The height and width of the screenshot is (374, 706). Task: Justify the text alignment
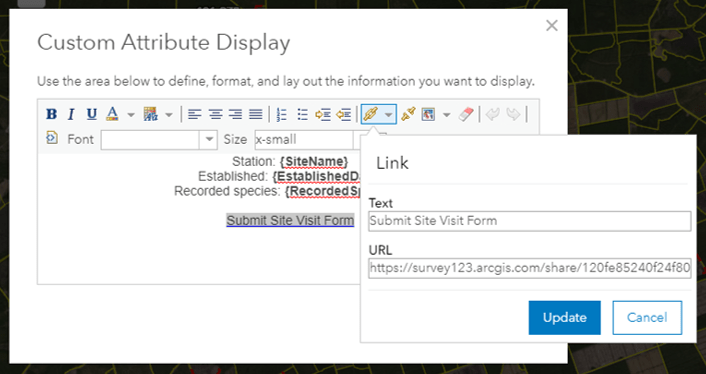[256, 114]
